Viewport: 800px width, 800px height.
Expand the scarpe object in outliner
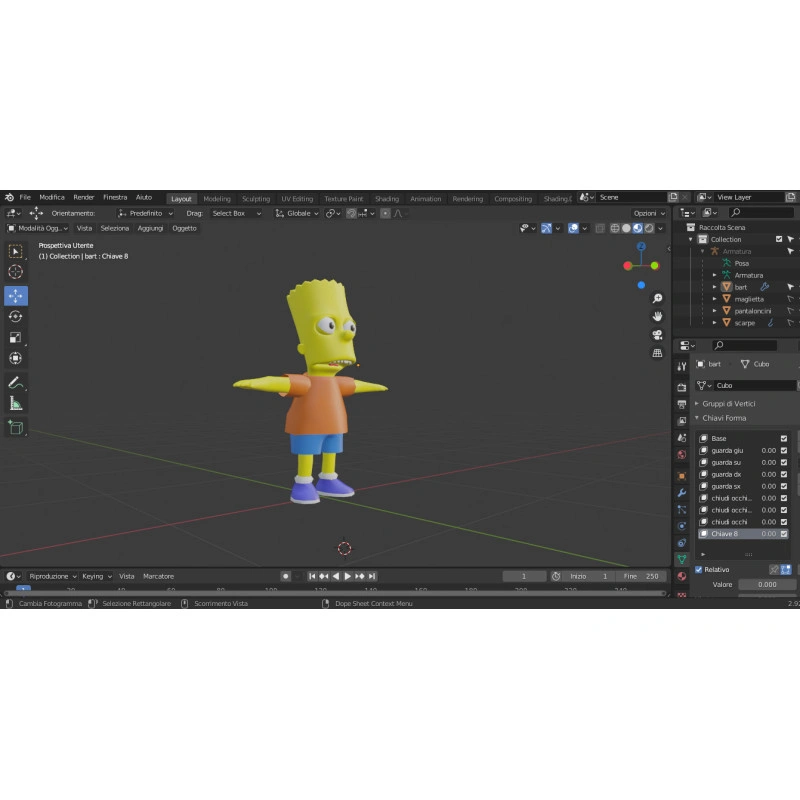click(714, 322)
